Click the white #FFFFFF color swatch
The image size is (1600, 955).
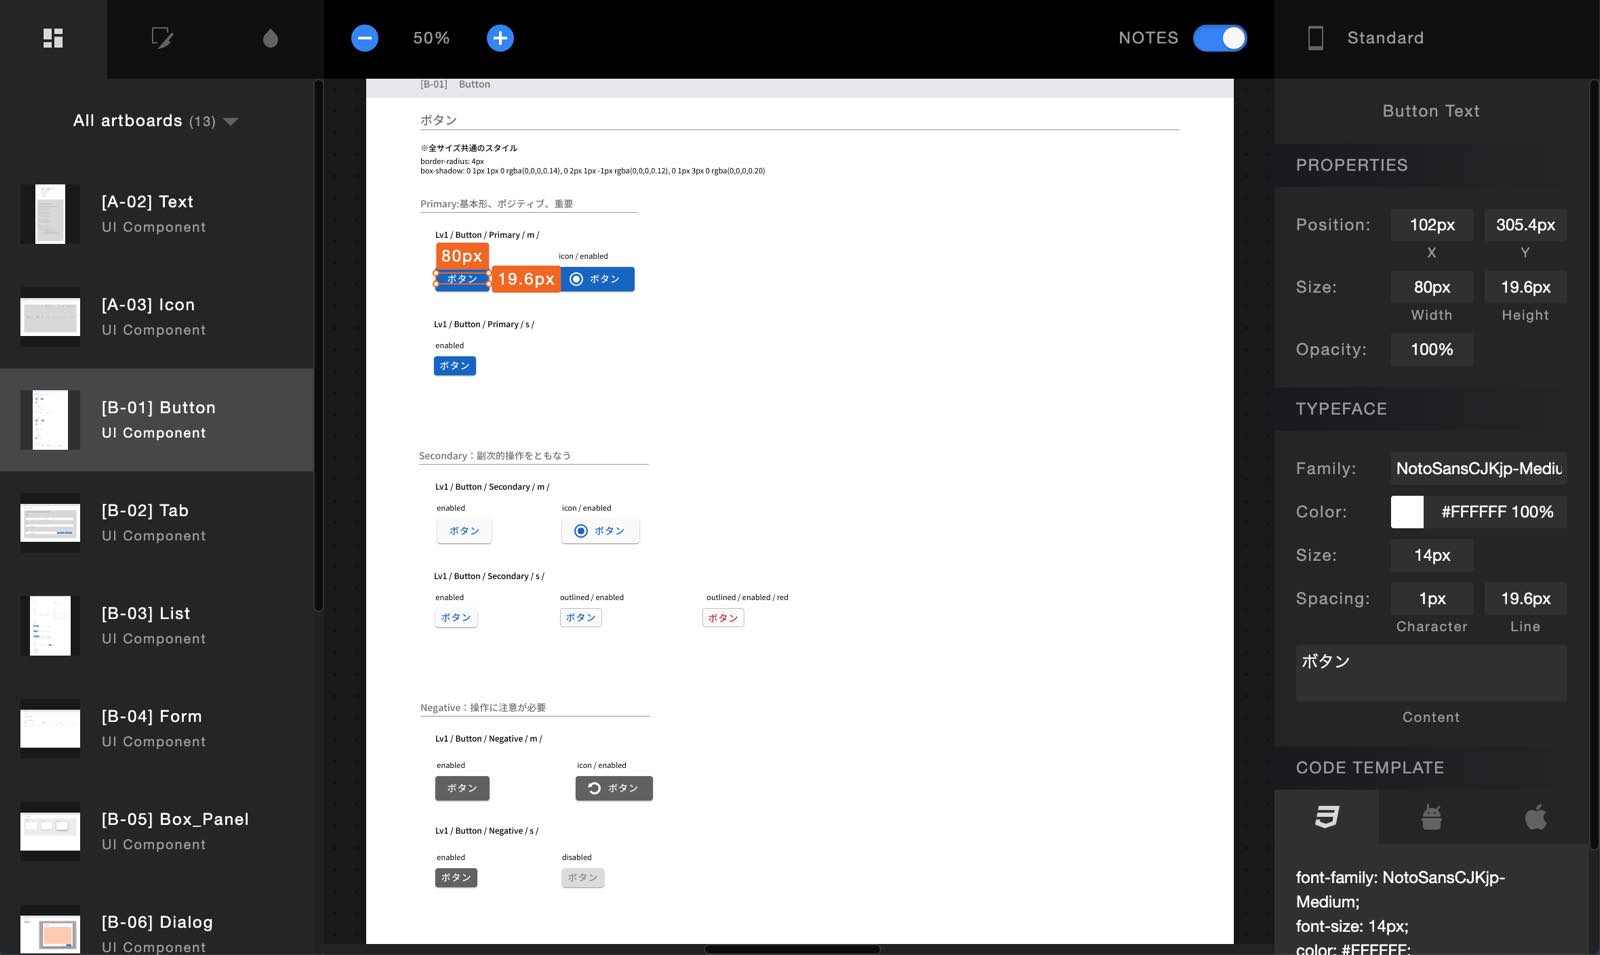(x=1407, y=512)
